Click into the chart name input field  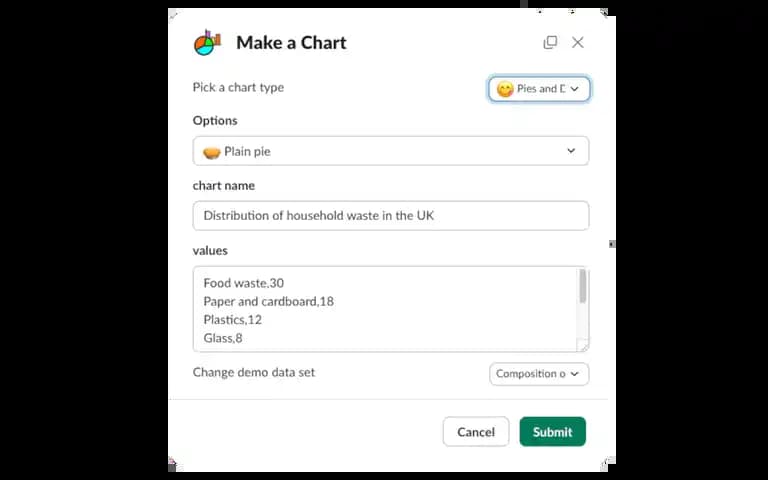tap(391, 216)
